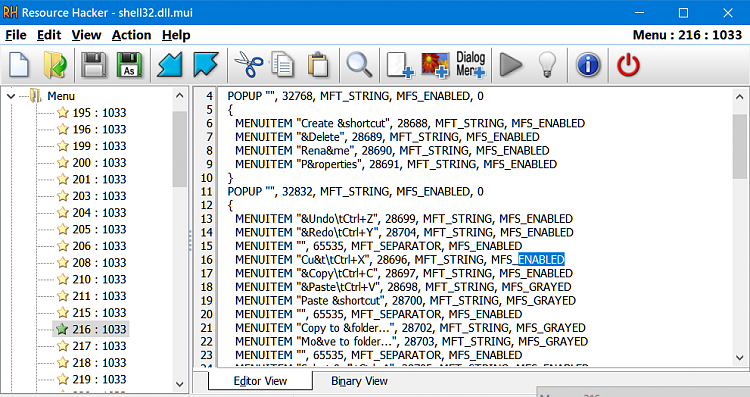Viewport: 750px width, 397px height.
Task: Copy selection with pages icon
Action: tap(283, 65)
